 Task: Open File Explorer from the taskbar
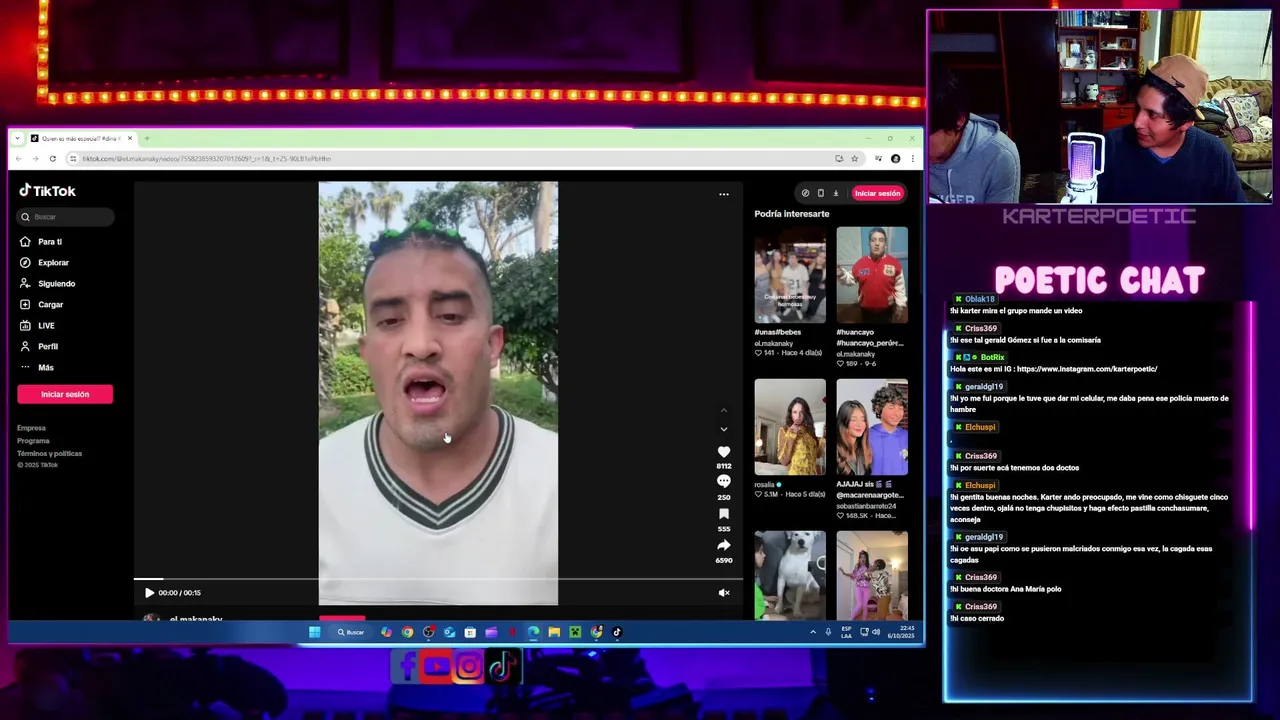[x=554, y=632]
